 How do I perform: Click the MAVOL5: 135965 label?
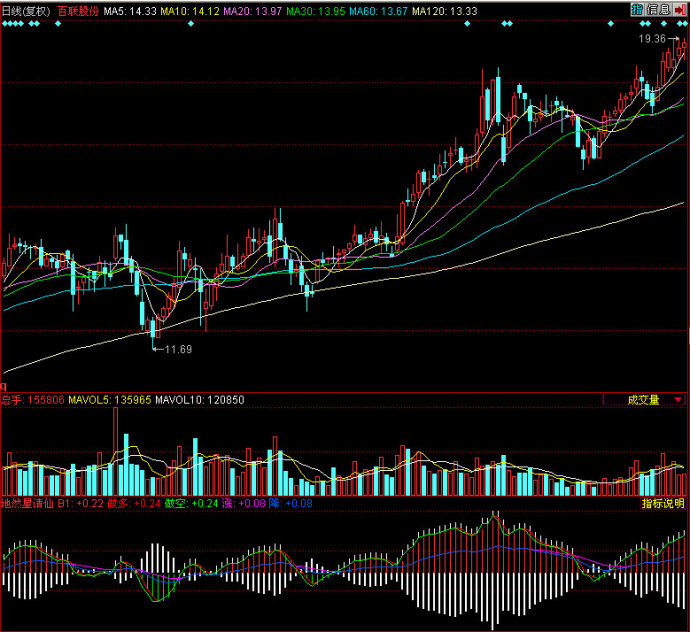pos(110,400)
